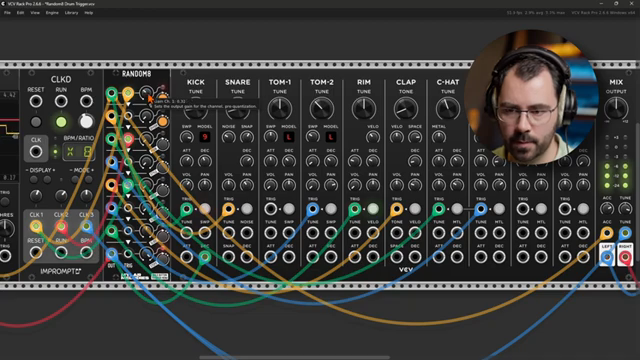Click the CLAP TRIG input jack

coord(397,209)
